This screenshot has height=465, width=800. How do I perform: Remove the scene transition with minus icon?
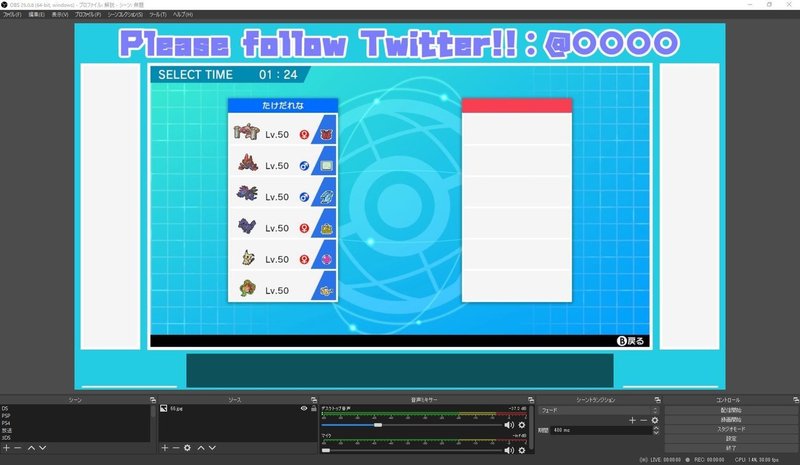click(643, 420)
